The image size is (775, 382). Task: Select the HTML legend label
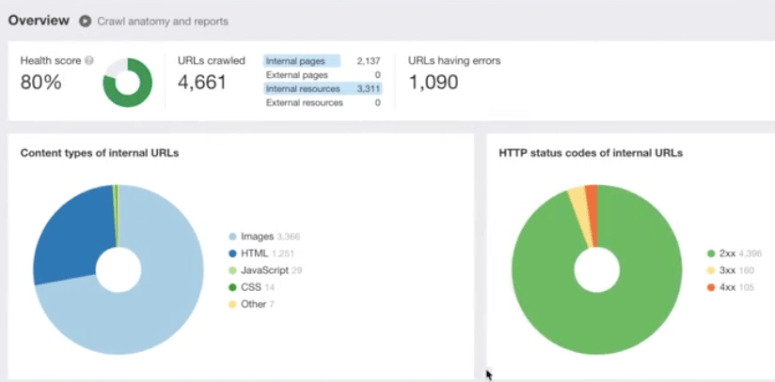[x=254, y=254]
